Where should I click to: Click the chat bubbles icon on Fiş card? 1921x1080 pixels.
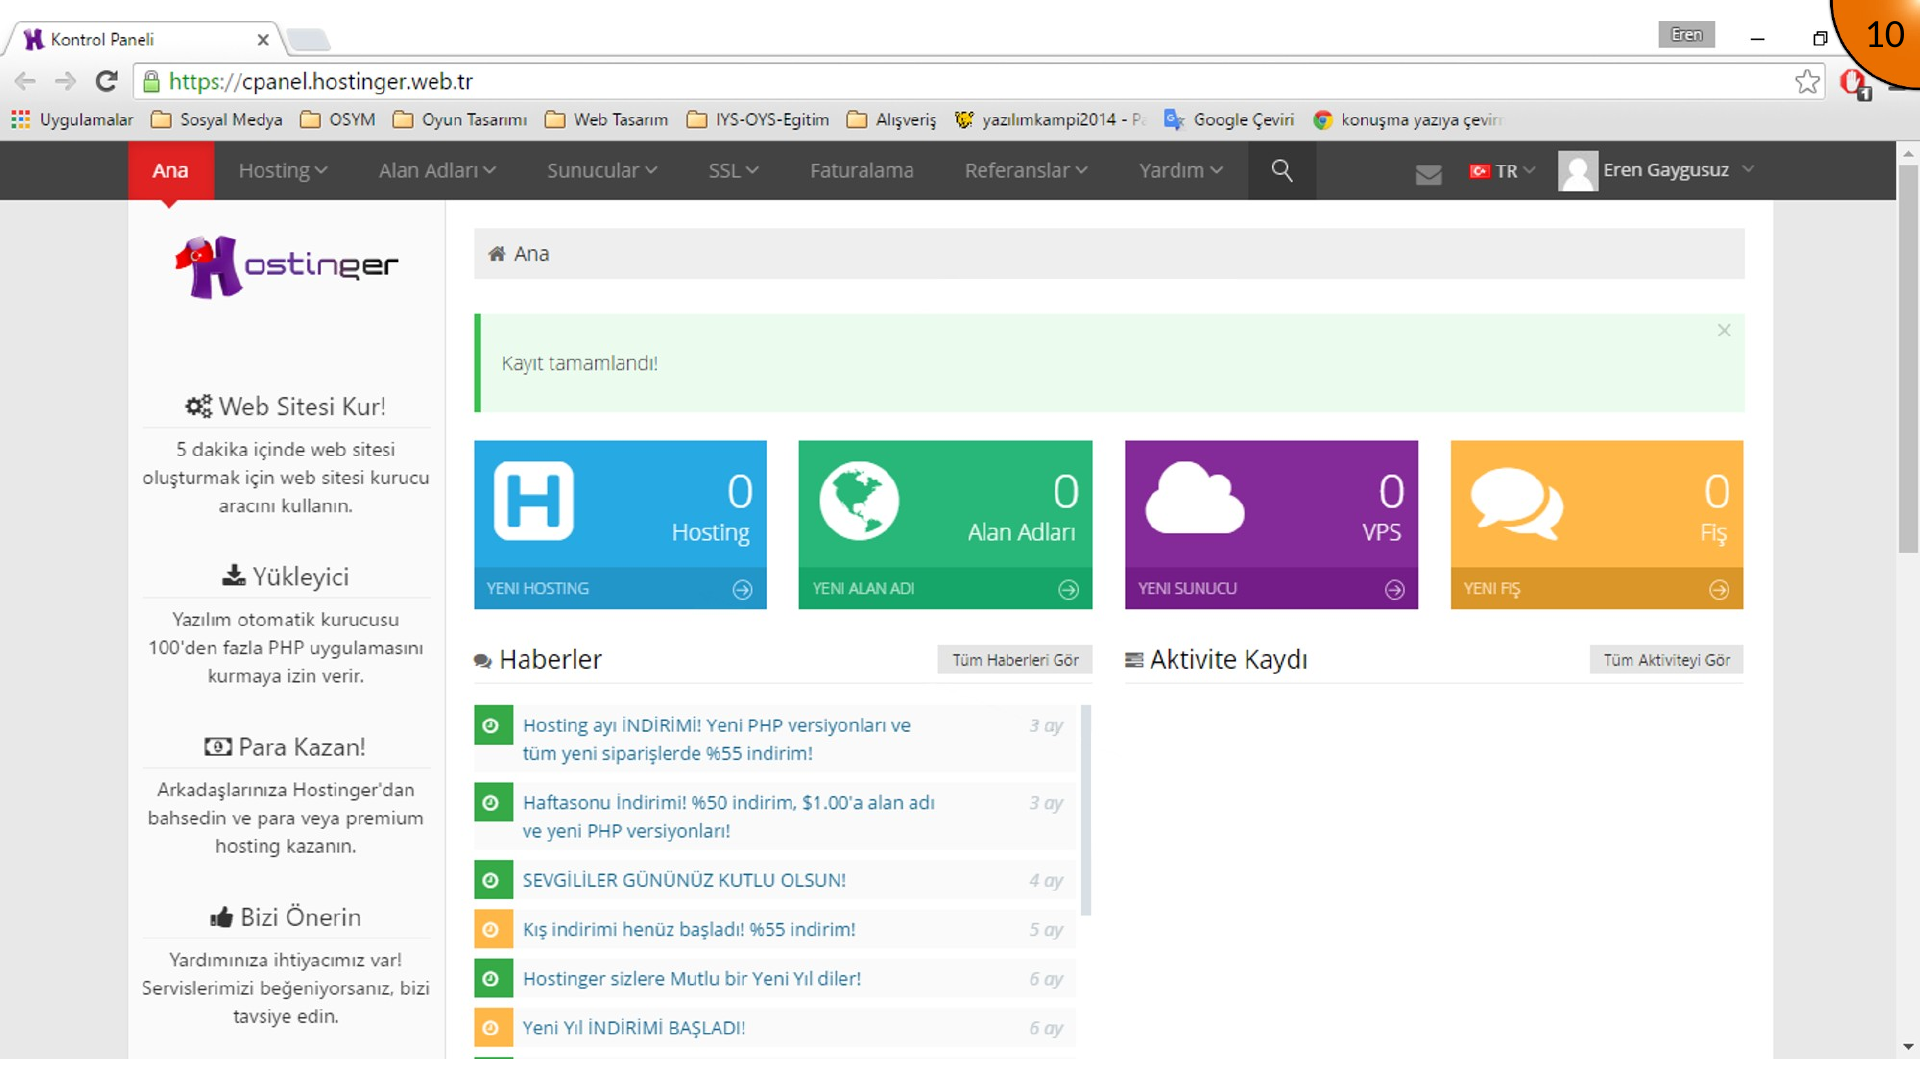click(1516, 503)
